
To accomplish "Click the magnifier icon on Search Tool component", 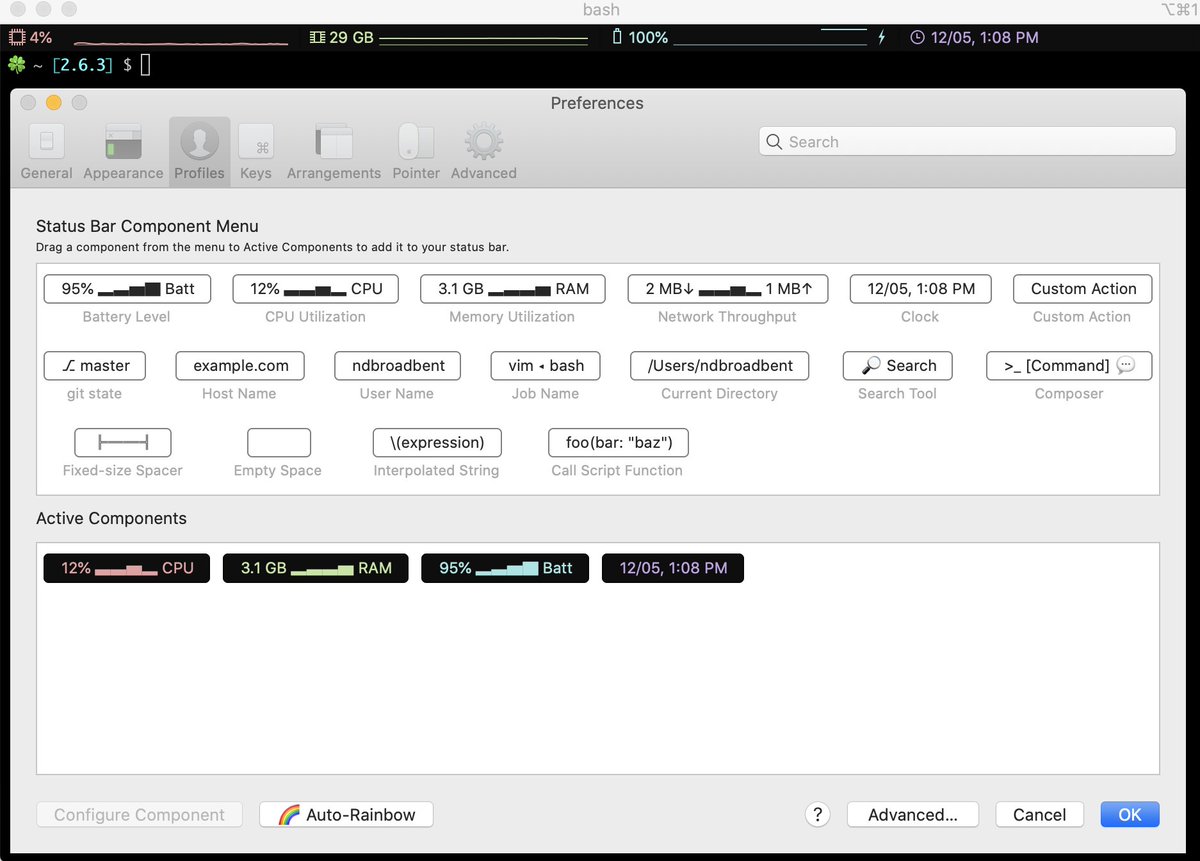I will pos(869,365).
